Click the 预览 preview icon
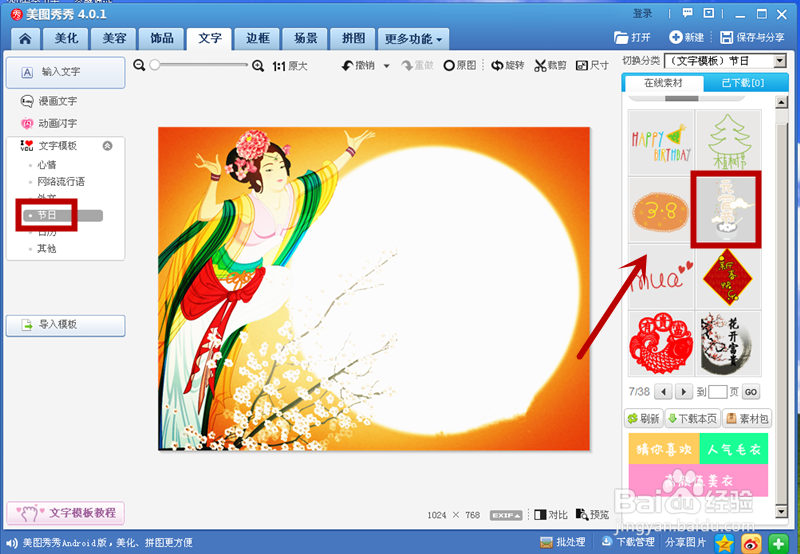 582,514
